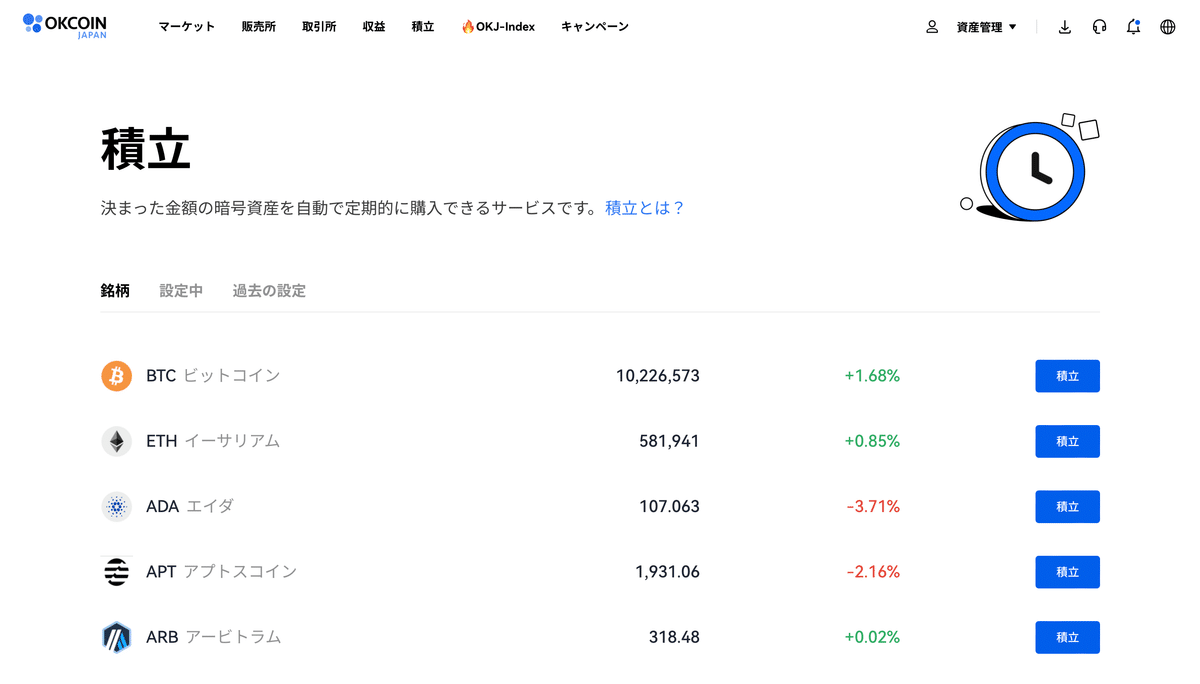Switch to the 設定中 tab

click(181, 290)
